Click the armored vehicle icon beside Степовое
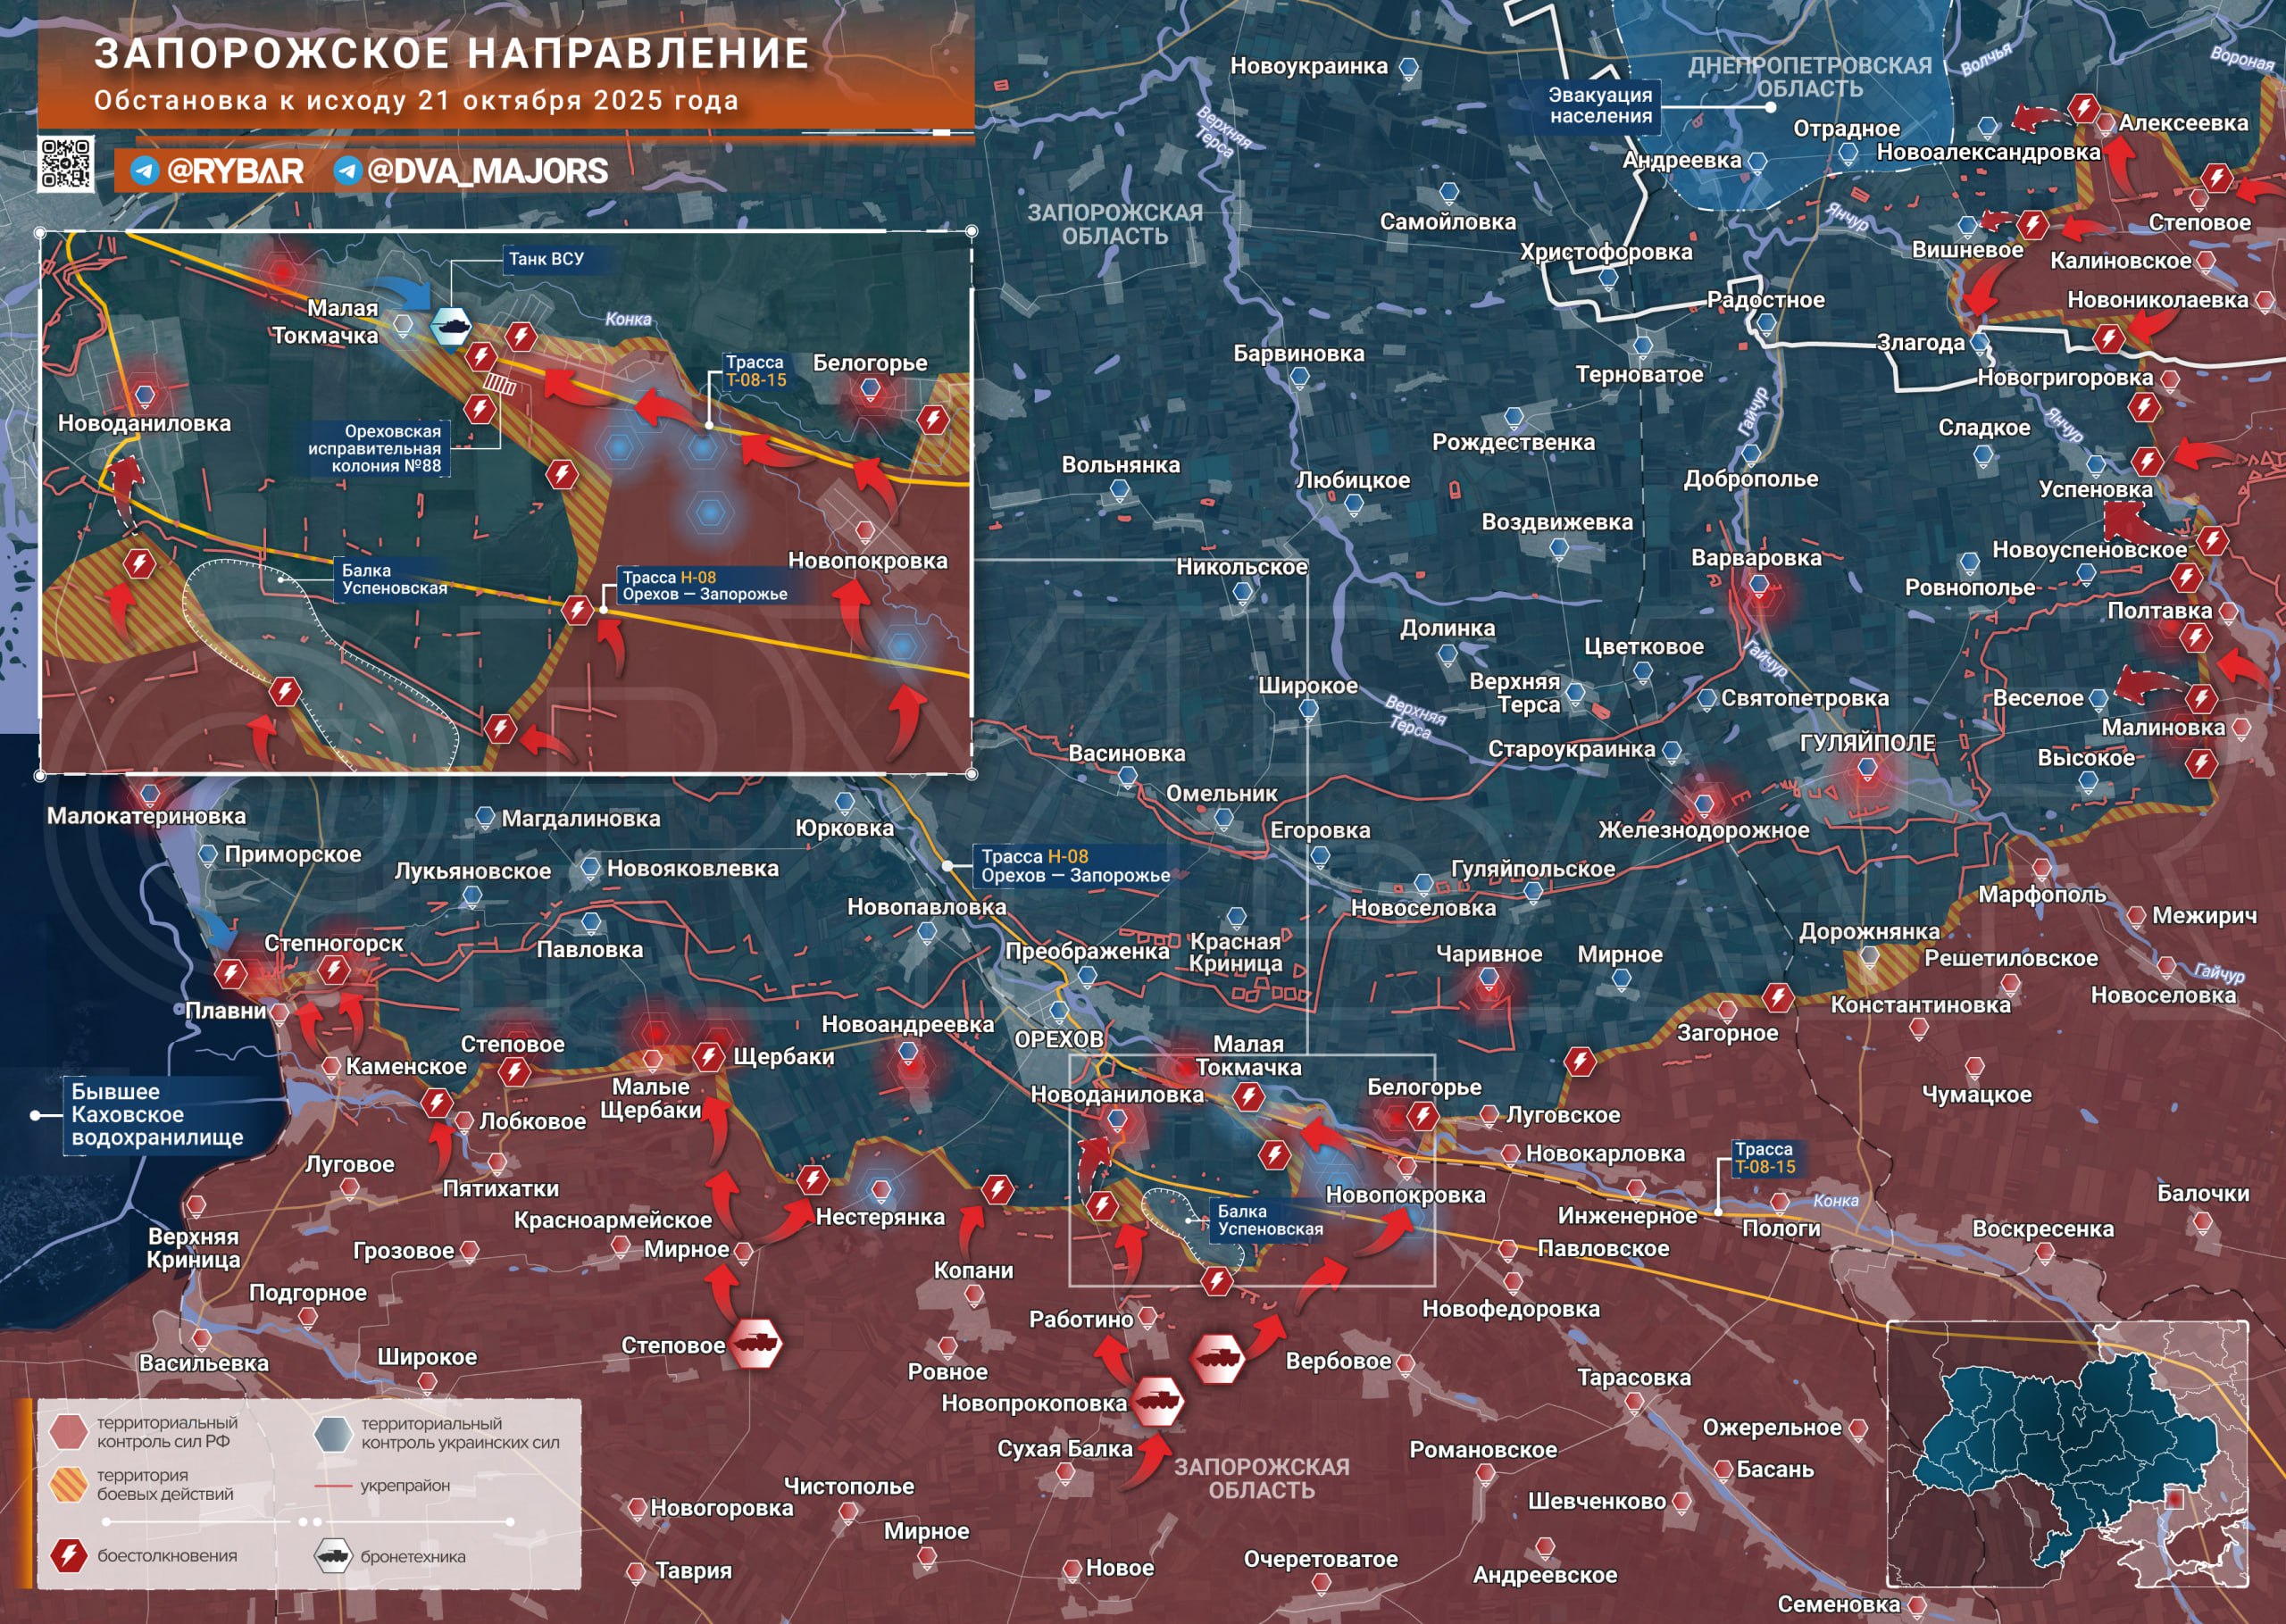This screenshot has width=2286, height=1624. click(755, 1343)
